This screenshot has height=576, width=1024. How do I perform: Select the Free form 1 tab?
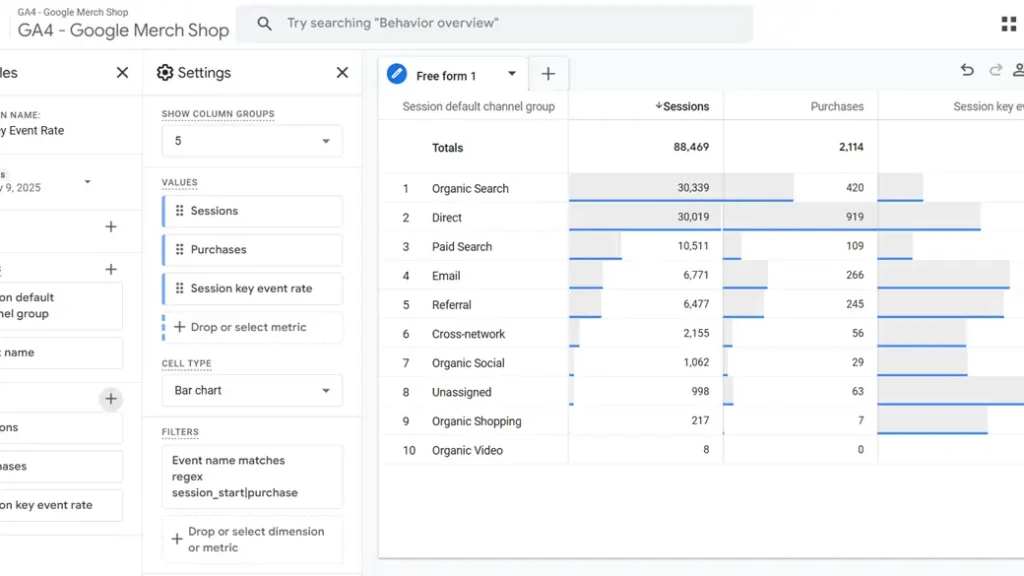pos(445,76)
